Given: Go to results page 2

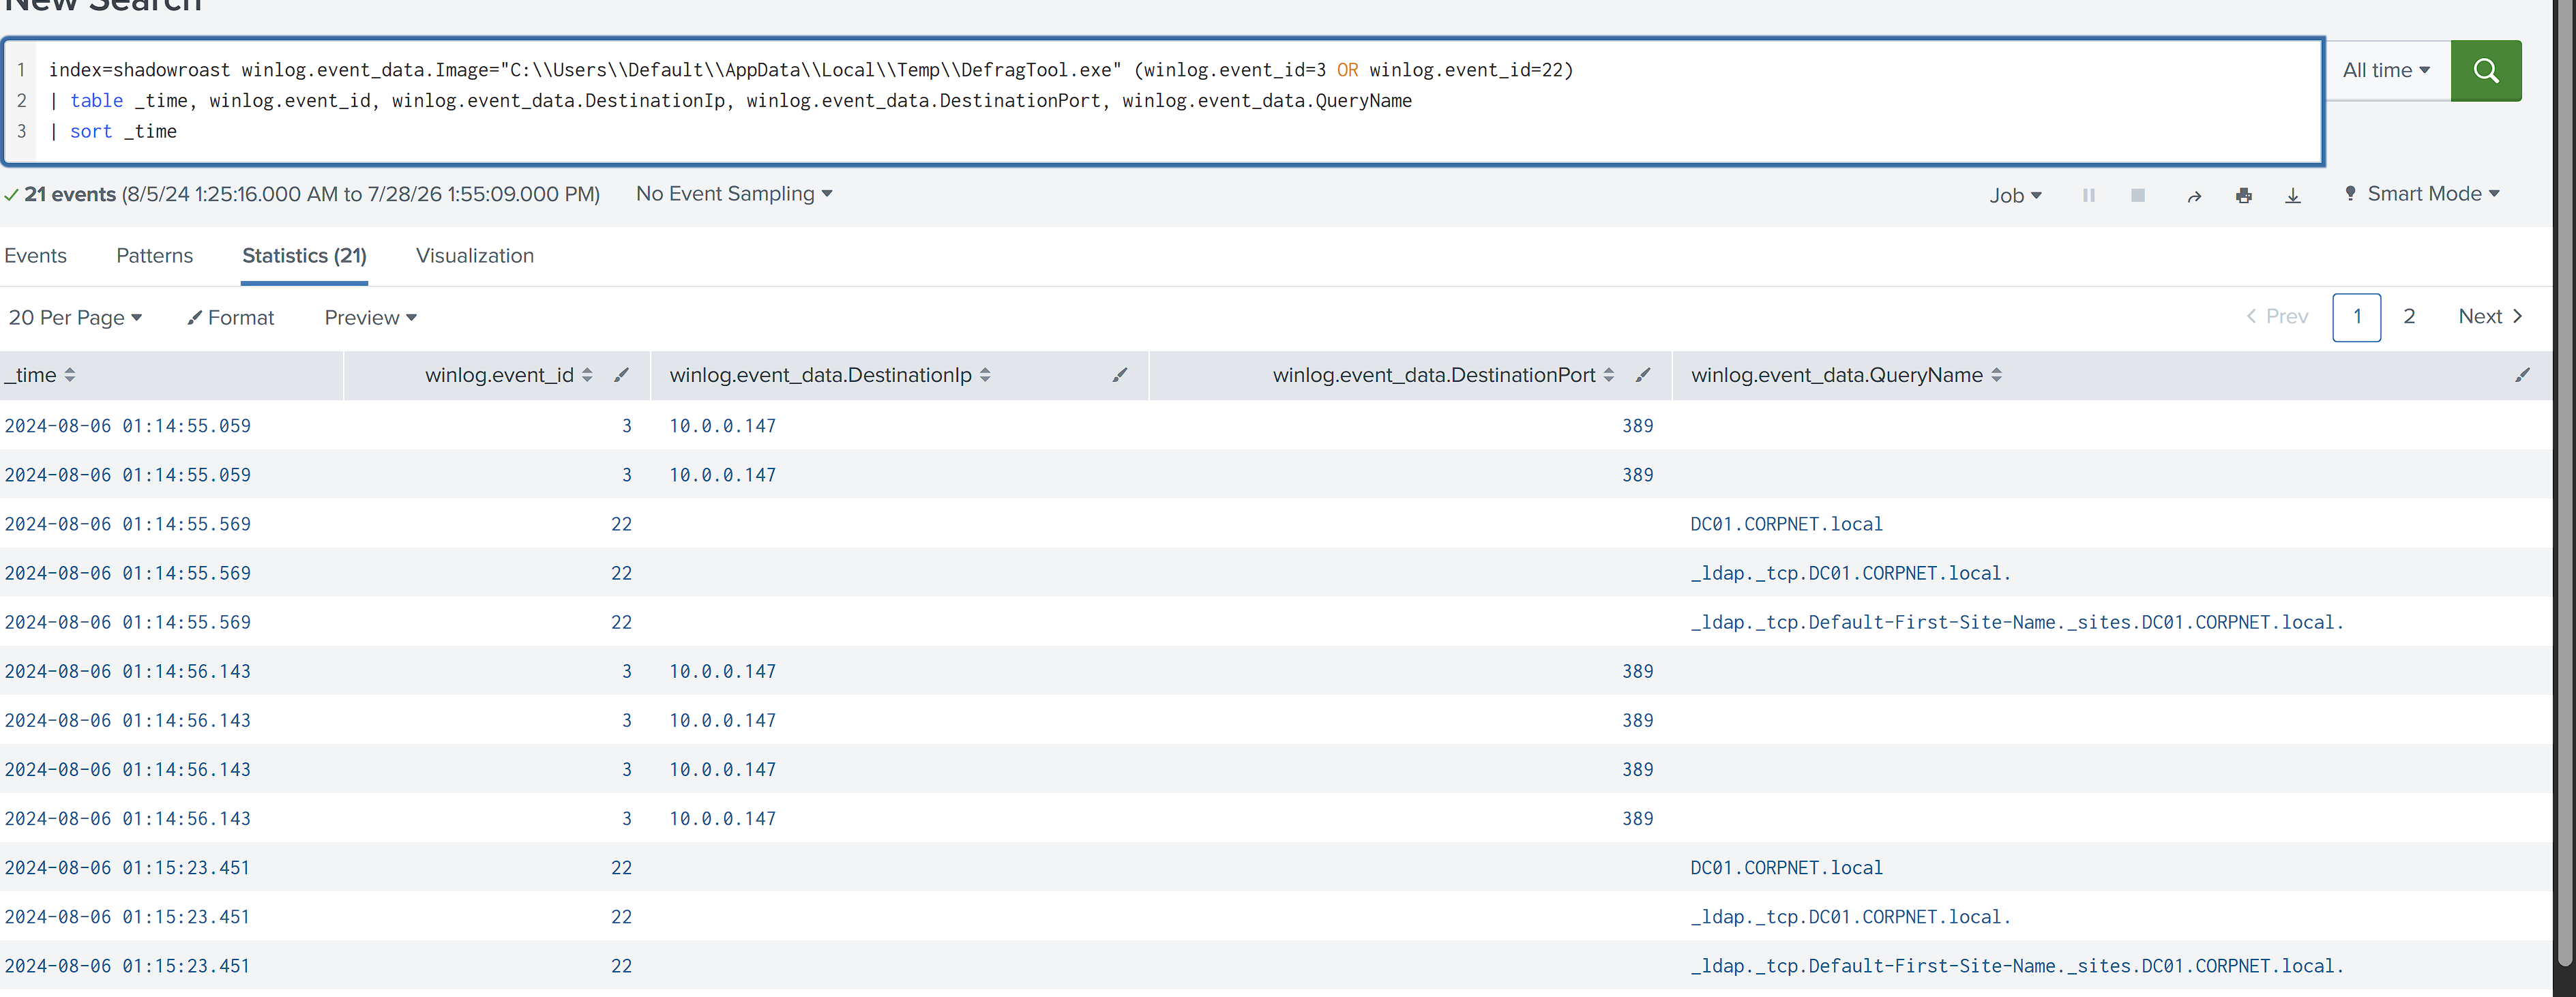Looking at the screenshot, I should point(2409,317).
